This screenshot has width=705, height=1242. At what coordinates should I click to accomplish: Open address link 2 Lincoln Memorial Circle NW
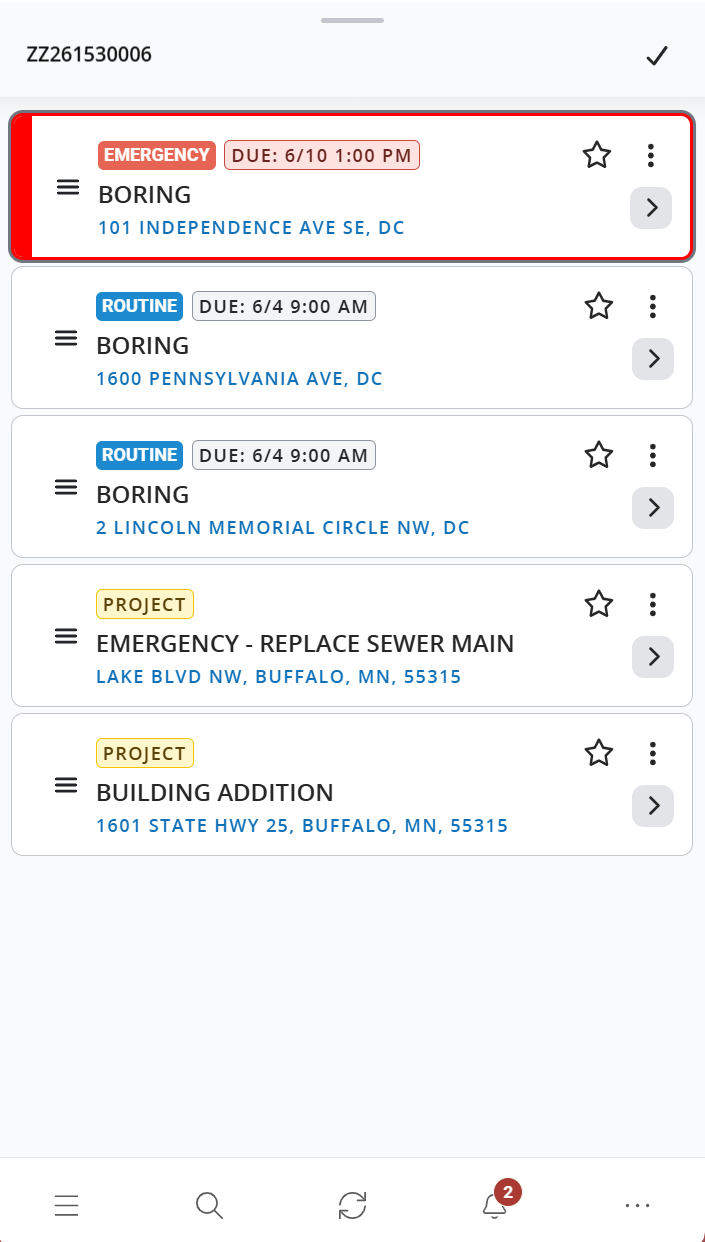click(x=283, y=528)
